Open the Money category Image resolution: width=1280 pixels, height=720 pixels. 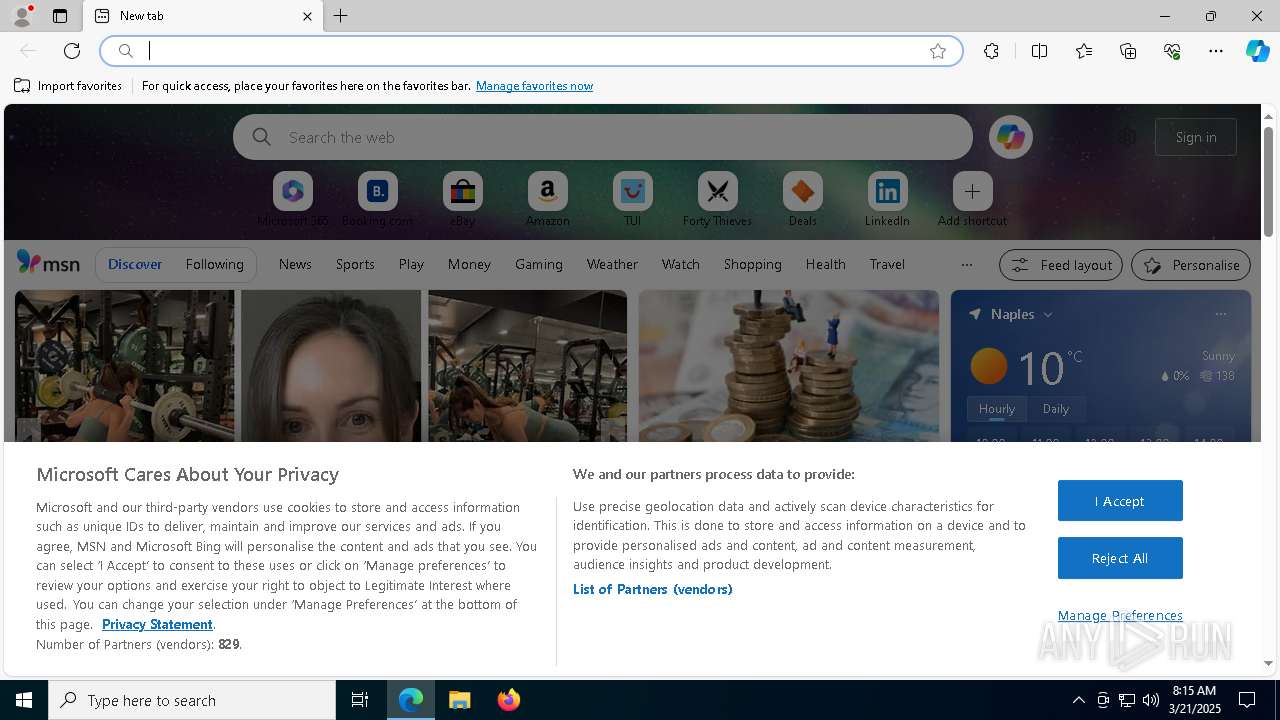tap(469, 264)
